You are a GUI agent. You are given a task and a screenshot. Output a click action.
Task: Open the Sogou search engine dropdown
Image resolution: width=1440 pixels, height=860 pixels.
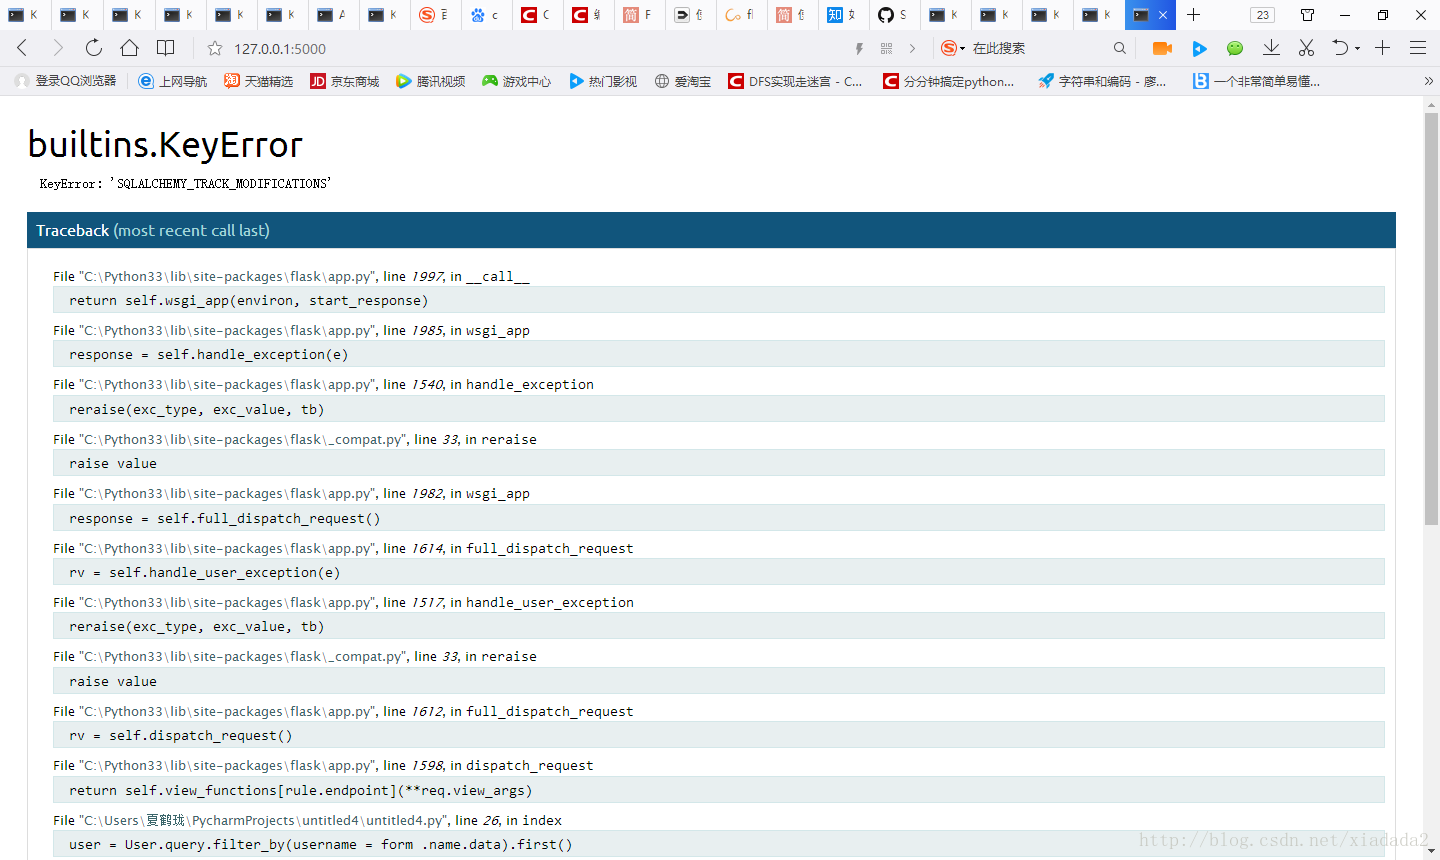[x=952, y=48]
